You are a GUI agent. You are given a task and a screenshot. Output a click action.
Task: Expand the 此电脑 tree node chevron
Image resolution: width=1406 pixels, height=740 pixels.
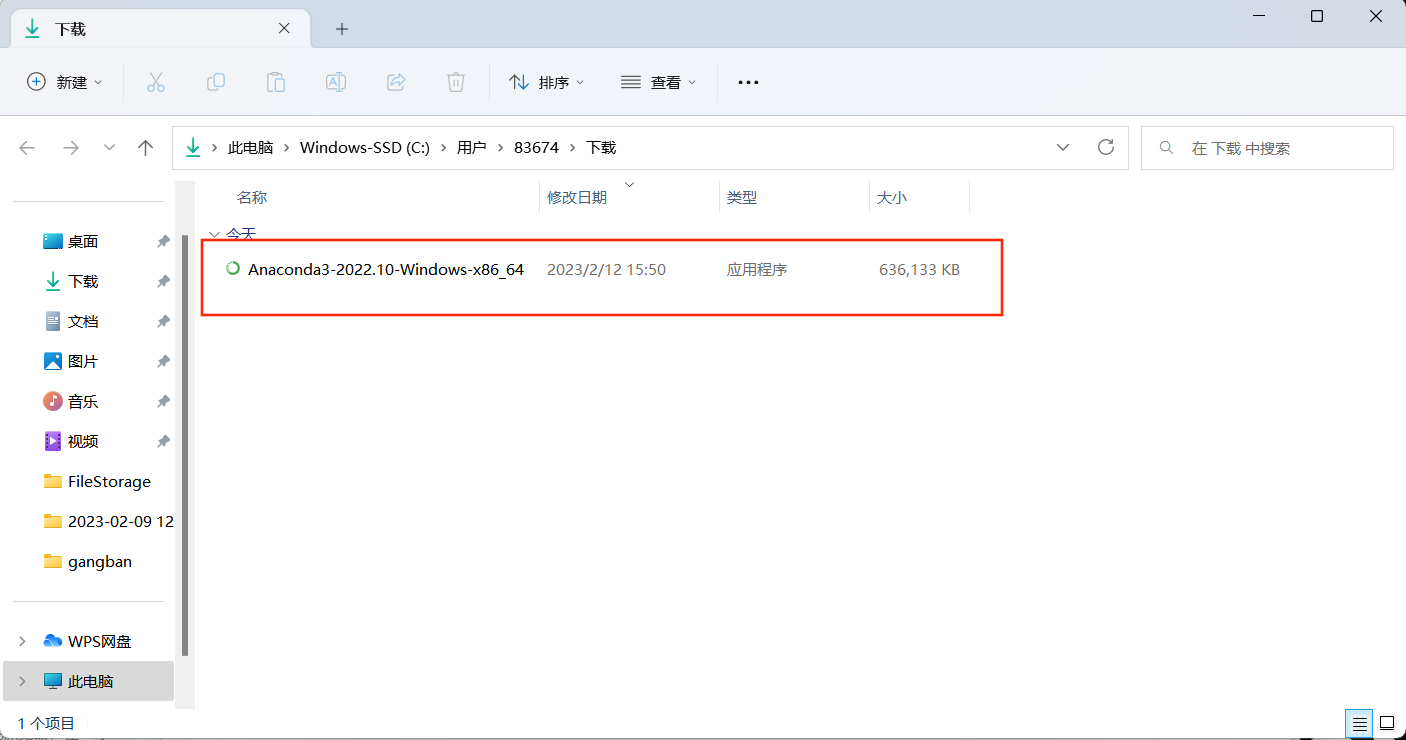22,681
